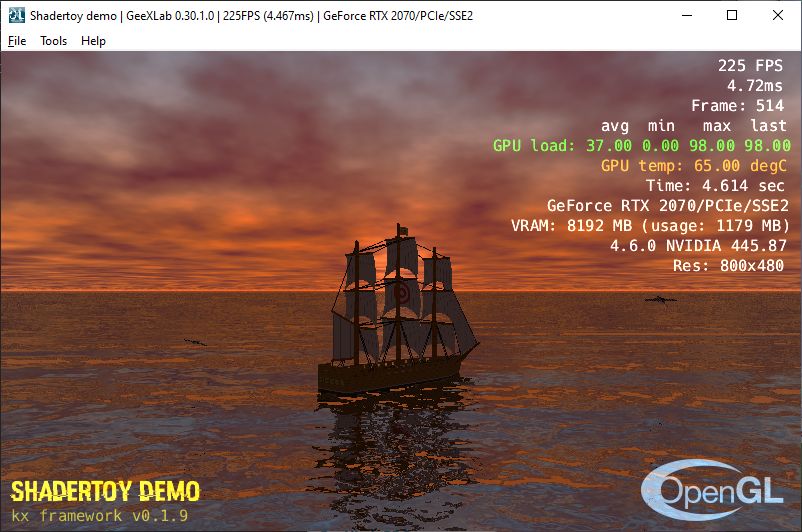Open the Help menu
The height and width of the screenshot is (532, 802).
[x=93, y=41]
